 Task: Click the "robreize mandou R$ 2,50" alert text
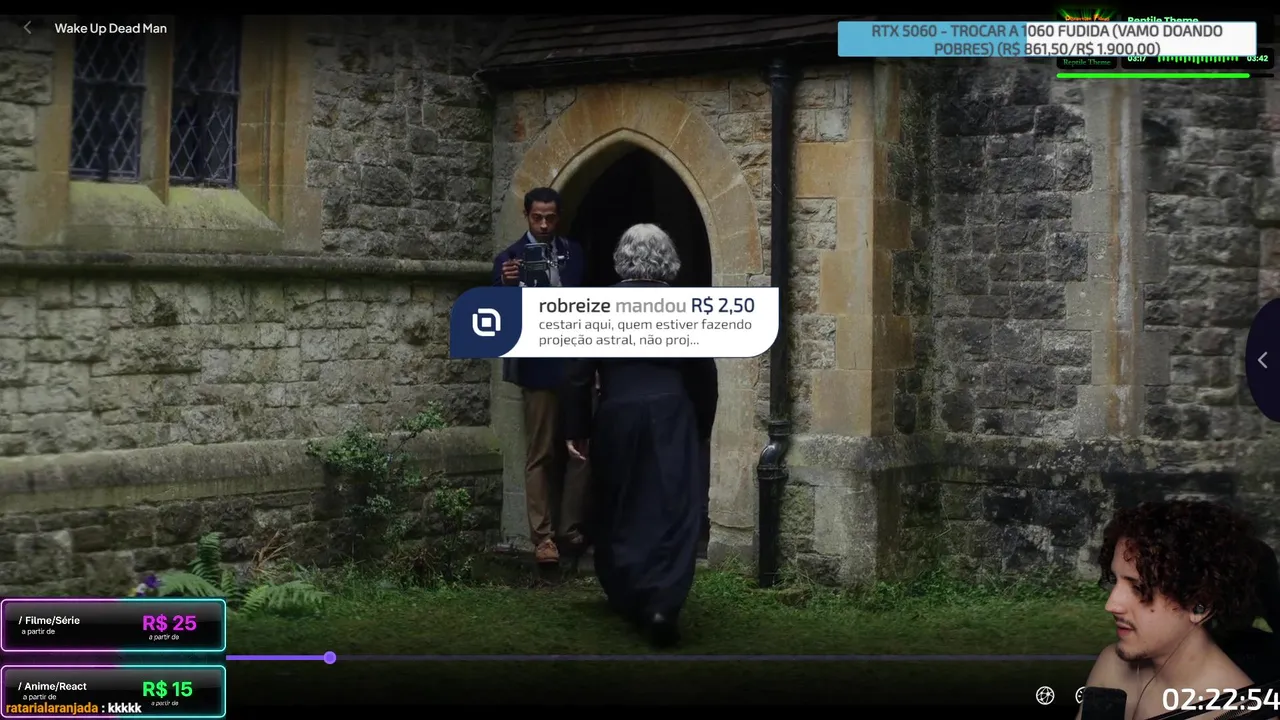[646, 306]
